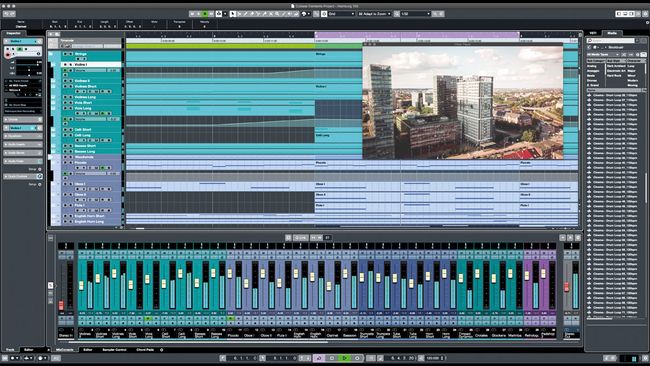This screenshot has width=650, height=366.
Task: Select the Violins I track
Action: [92, 65]
